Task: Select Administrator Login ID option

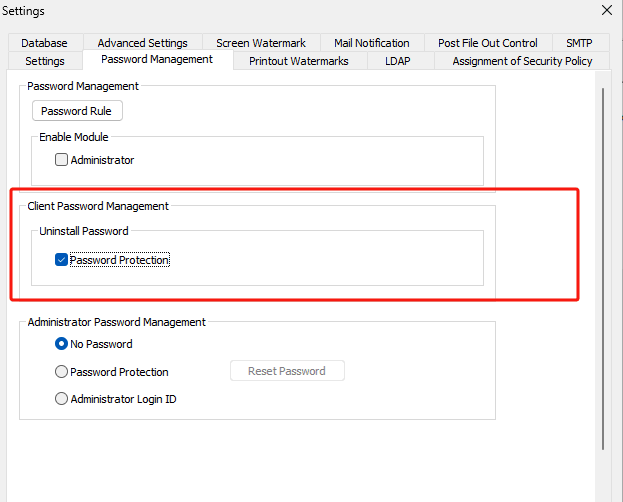Action: pos(62,399)
